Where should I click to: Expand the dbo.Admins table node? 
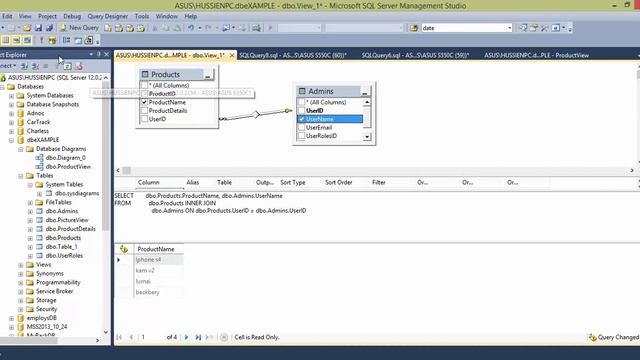click(30, 211)
